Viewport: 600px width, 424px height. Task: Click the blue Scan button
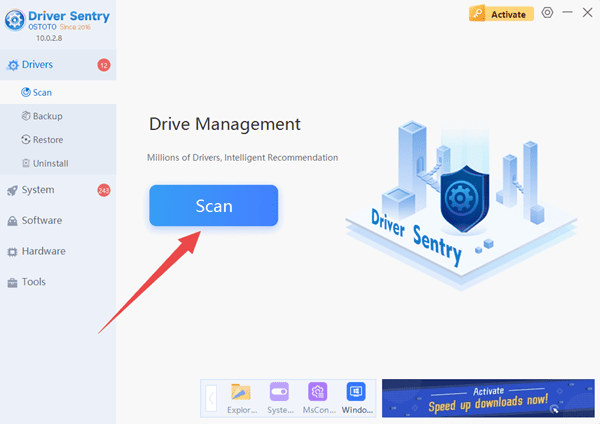213,206
